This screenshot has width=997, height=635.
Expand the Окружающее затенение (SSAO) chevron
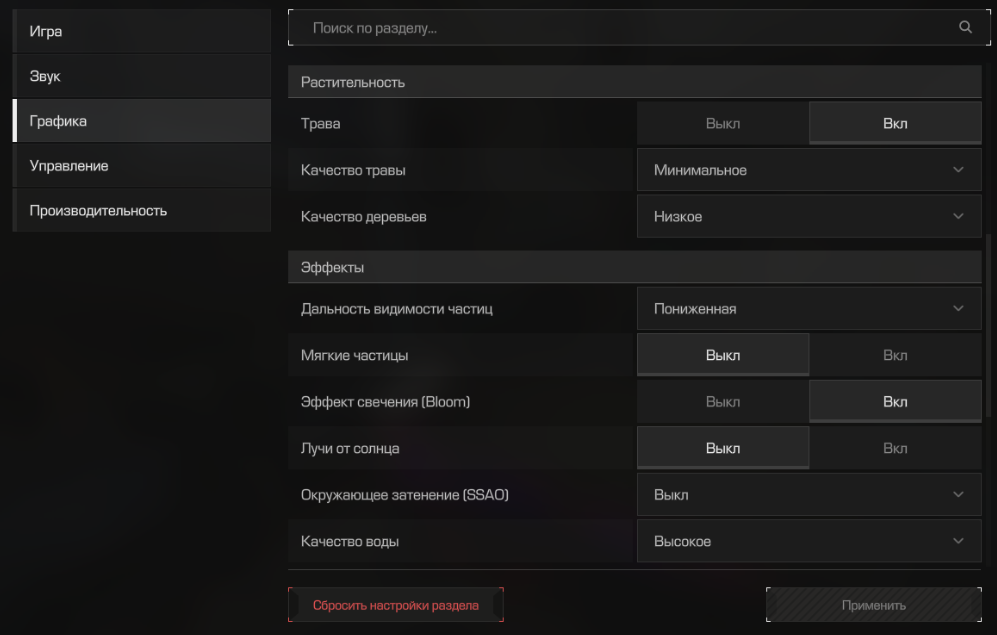[x=958, y=495]
